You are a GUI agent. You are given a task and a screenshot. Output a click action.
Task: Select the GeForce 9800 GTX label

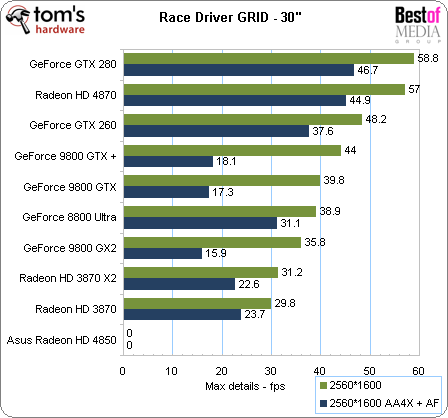[x=70, y=187]
